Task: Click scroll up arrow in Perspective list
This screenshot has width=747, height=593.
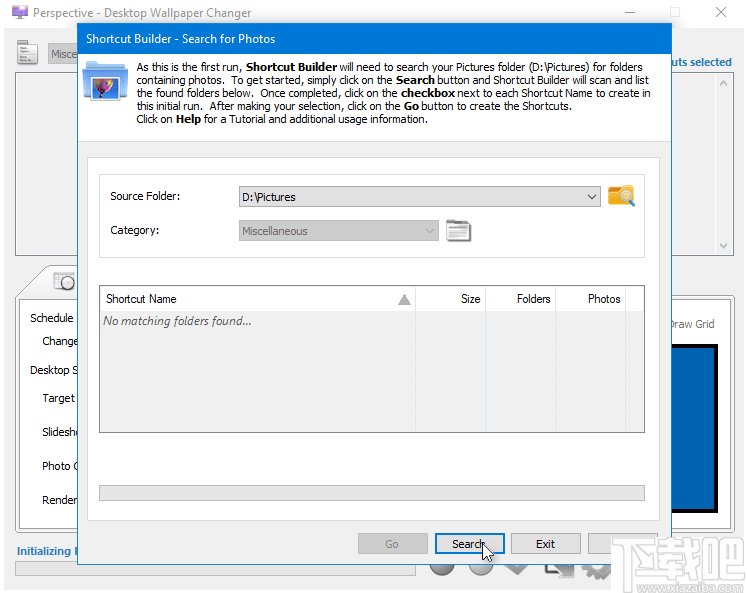Action: click(723, 83)
